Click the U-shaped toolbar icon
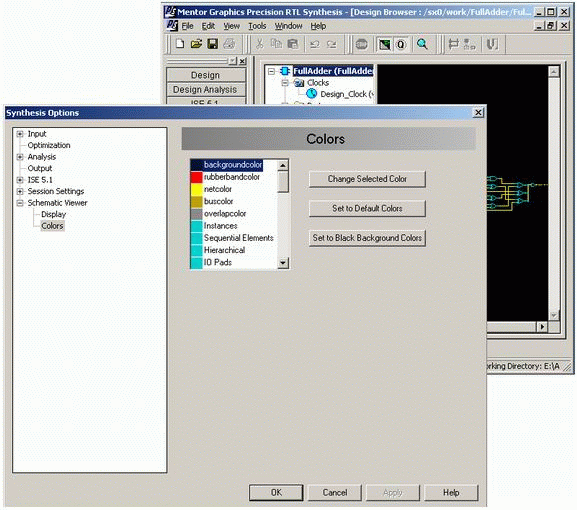 492,45
